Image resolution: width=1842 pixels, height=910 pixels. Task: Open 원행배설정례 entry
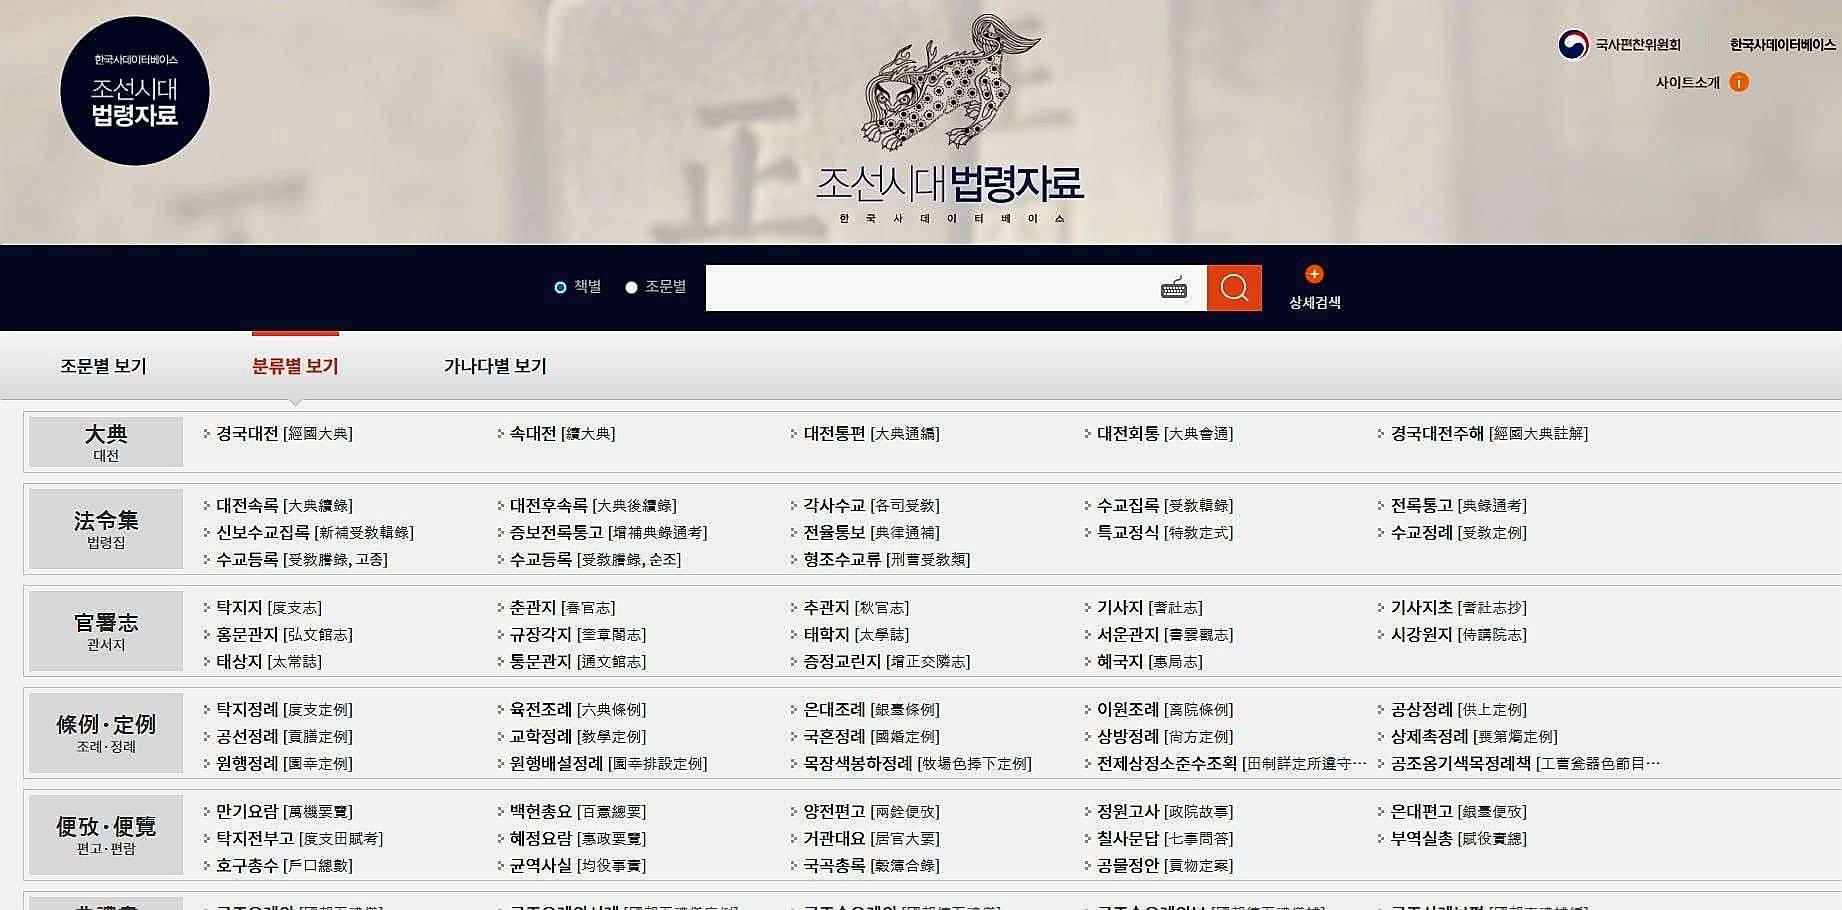(608, 764)
